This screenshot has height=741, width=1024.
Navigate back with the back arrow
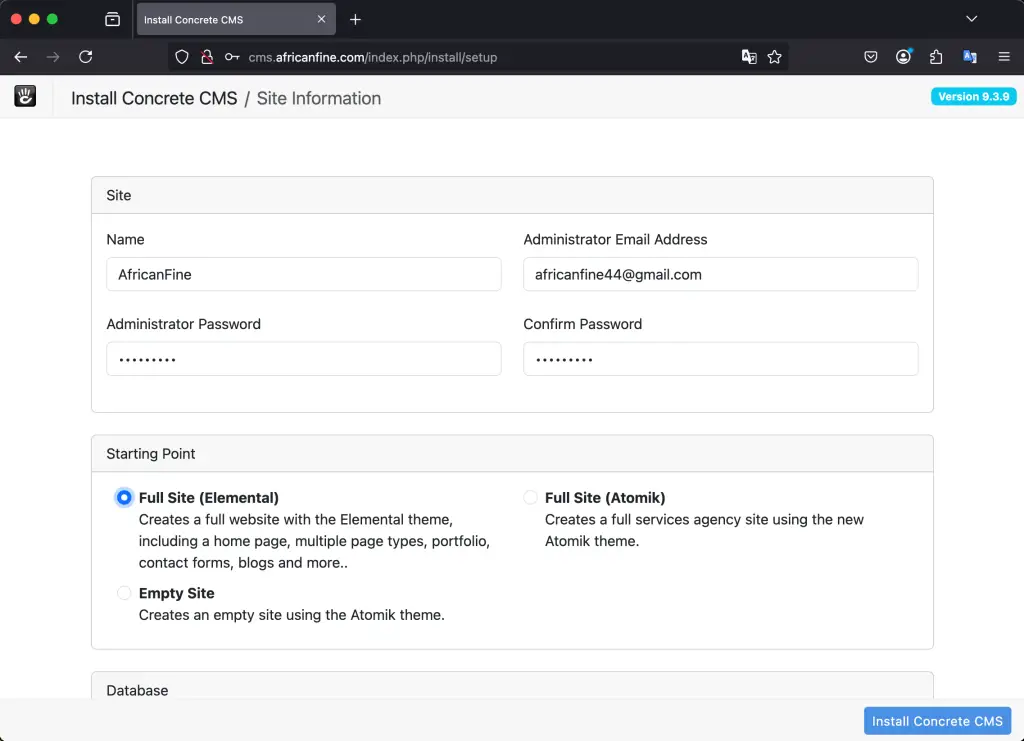point(20,57)
